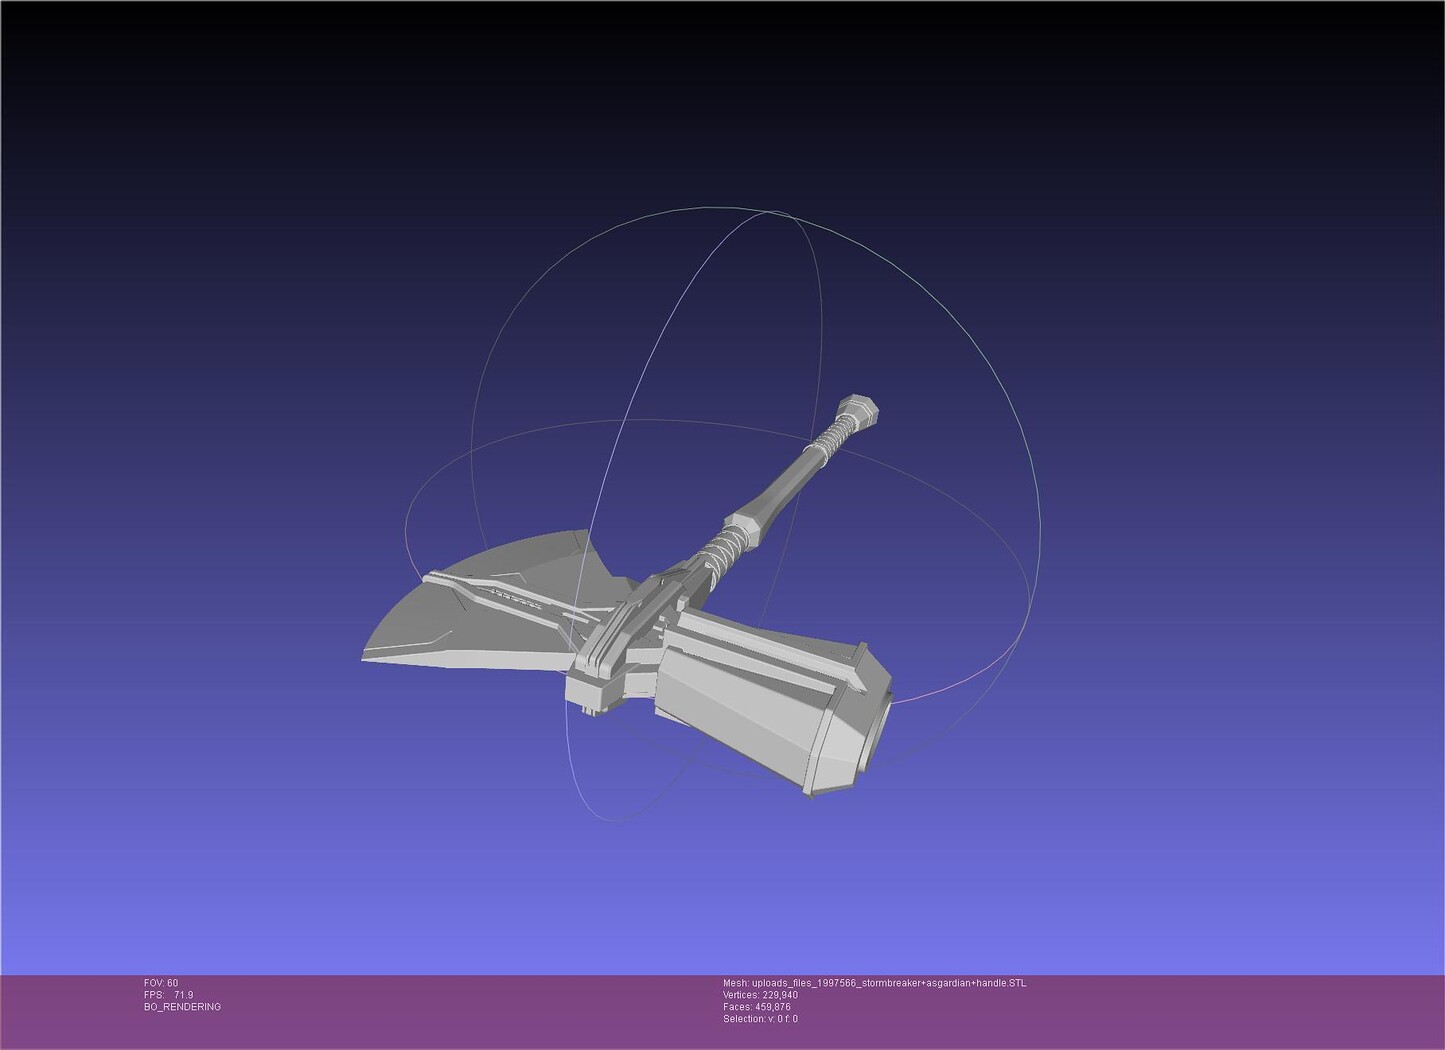Click the FOV: 60 status text
The height and width of the screenshot is (1050, 1445).
click(161, 983)
